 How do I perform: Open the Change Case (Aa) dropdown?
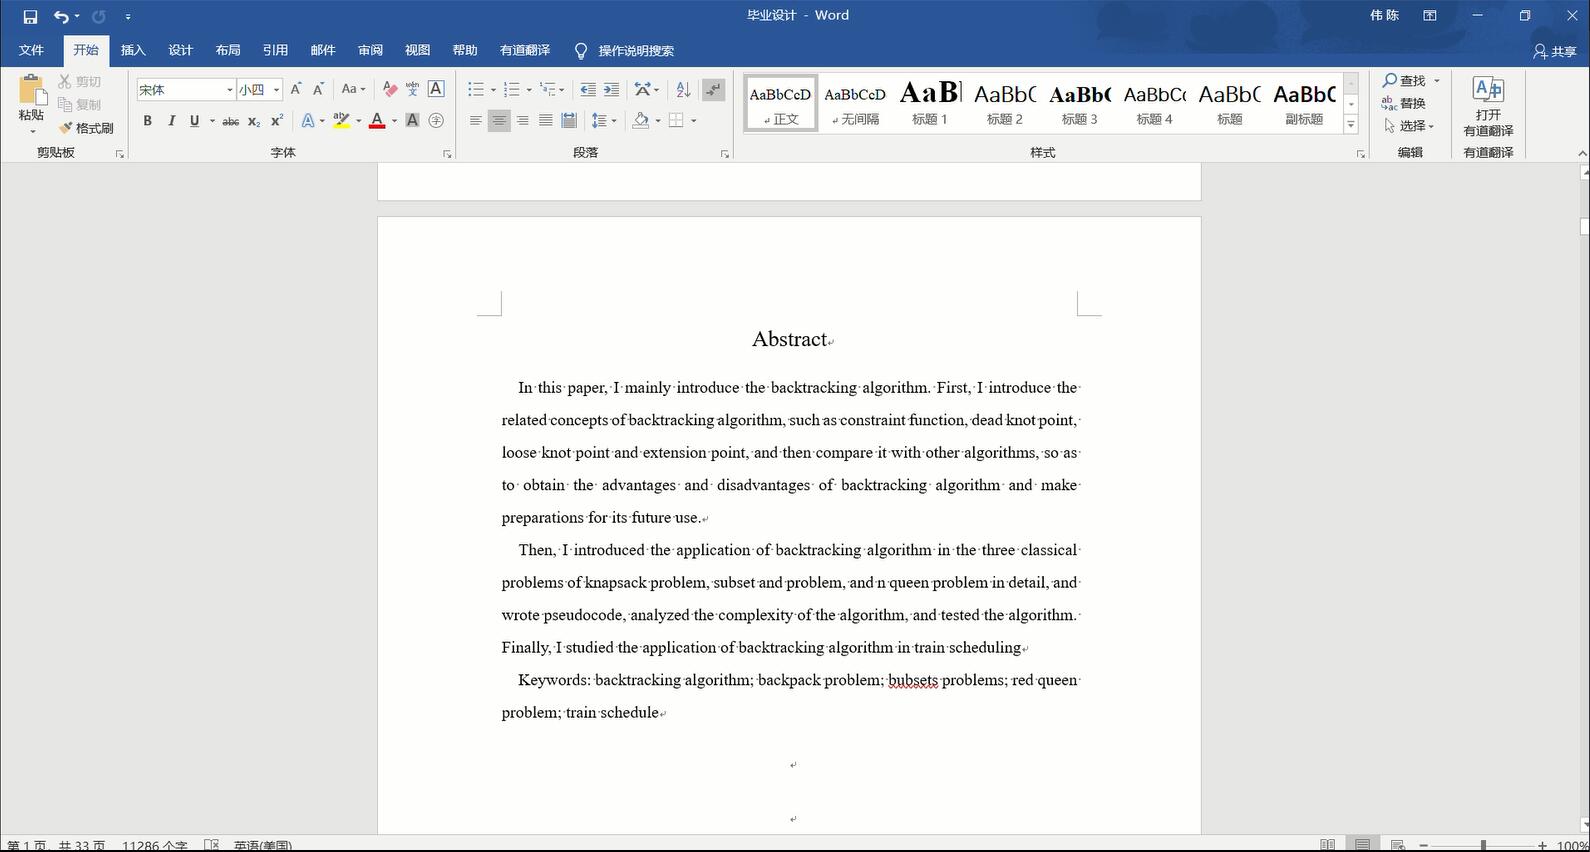click(x=353, y=89)
